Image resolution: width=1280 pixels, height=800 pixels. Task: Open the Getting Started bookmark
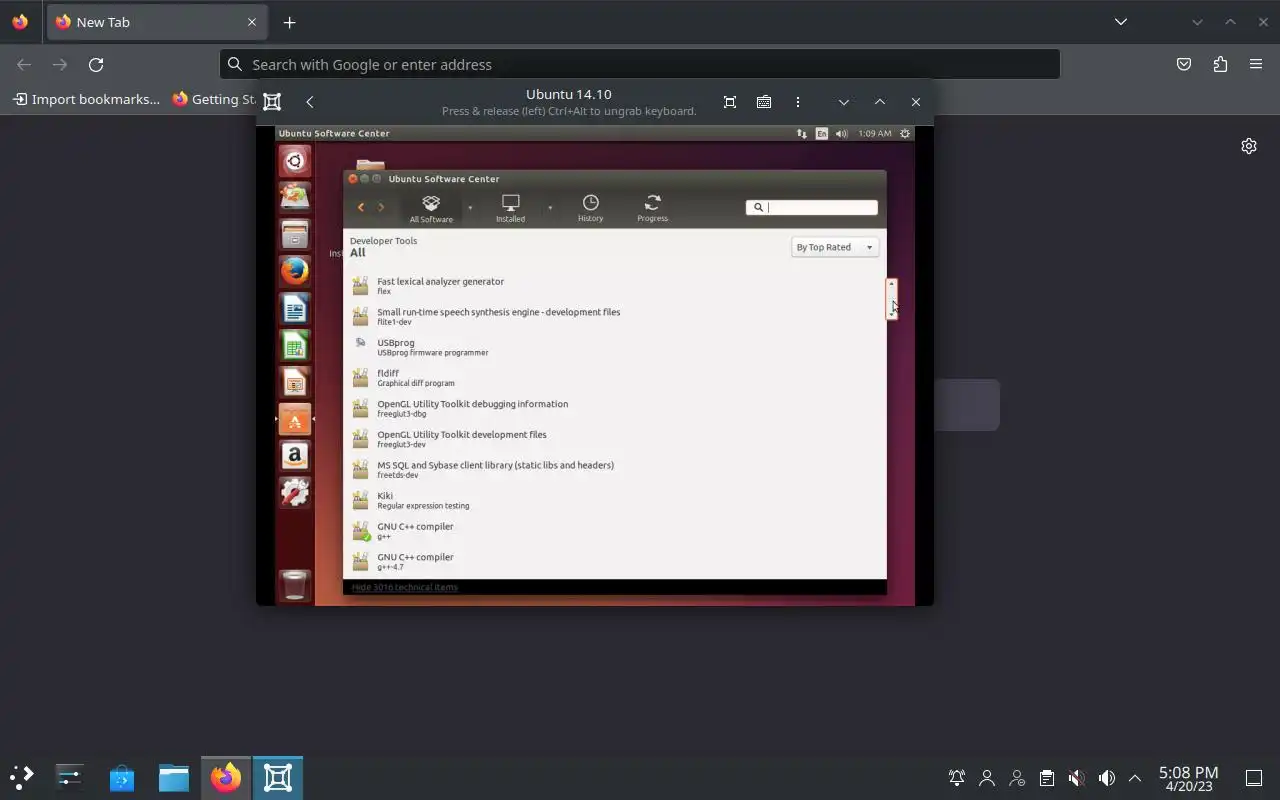coord(214,99)
